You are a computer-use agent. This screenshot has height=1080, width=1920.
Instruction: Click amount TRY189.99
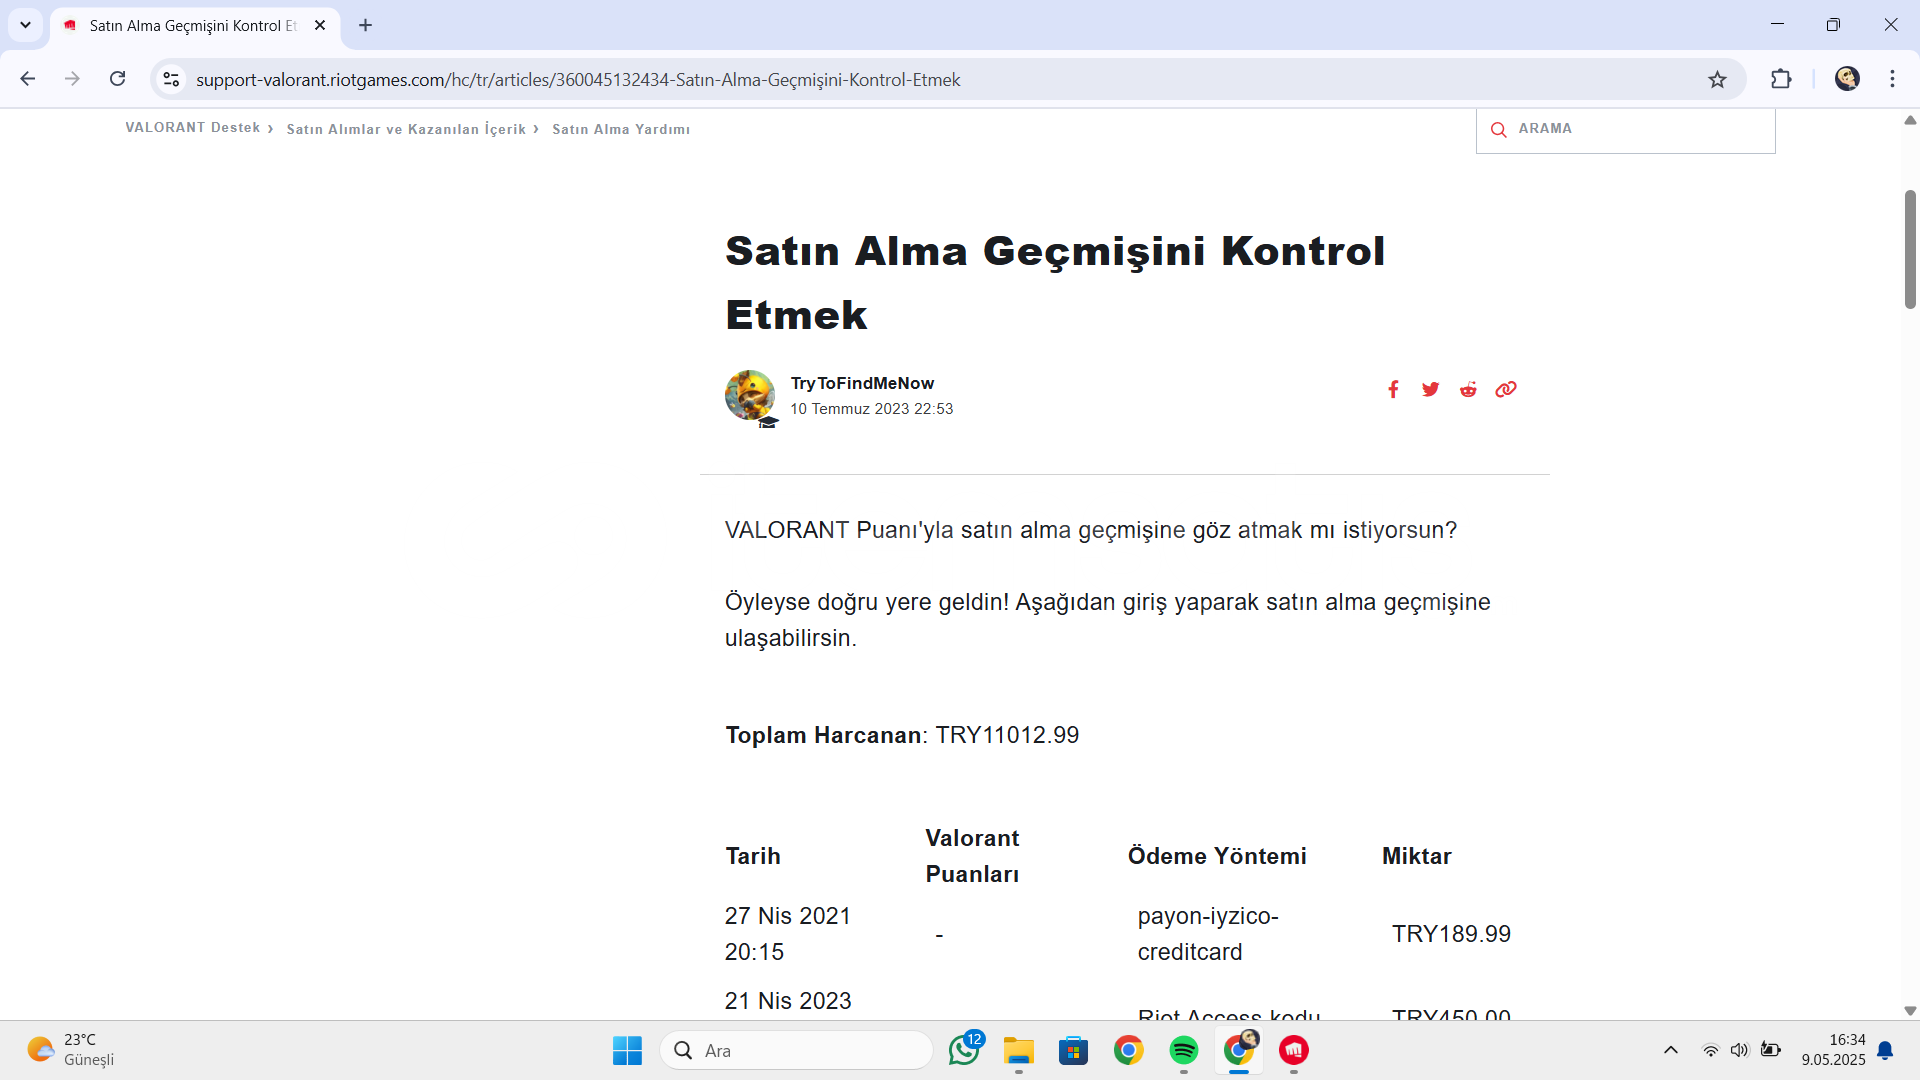1451,934
